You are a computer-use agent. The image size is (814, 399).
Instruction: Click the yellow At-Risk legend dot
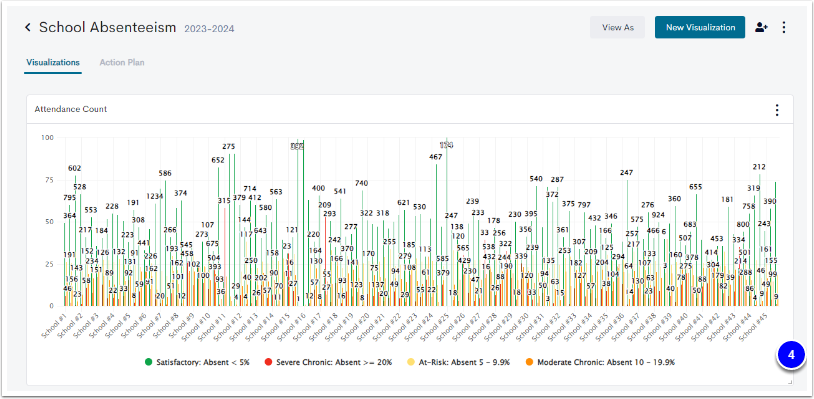410,362
